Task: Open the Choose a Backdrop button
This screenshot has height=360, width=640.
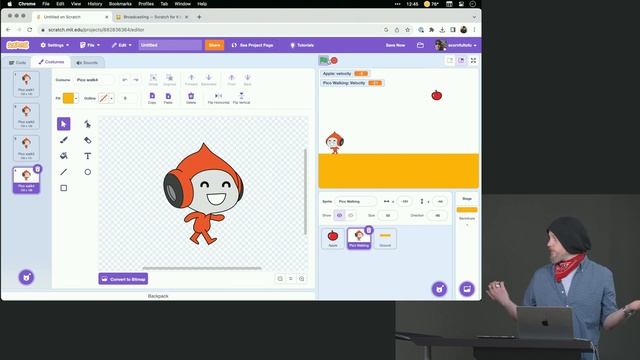Action: pos(467,289)
